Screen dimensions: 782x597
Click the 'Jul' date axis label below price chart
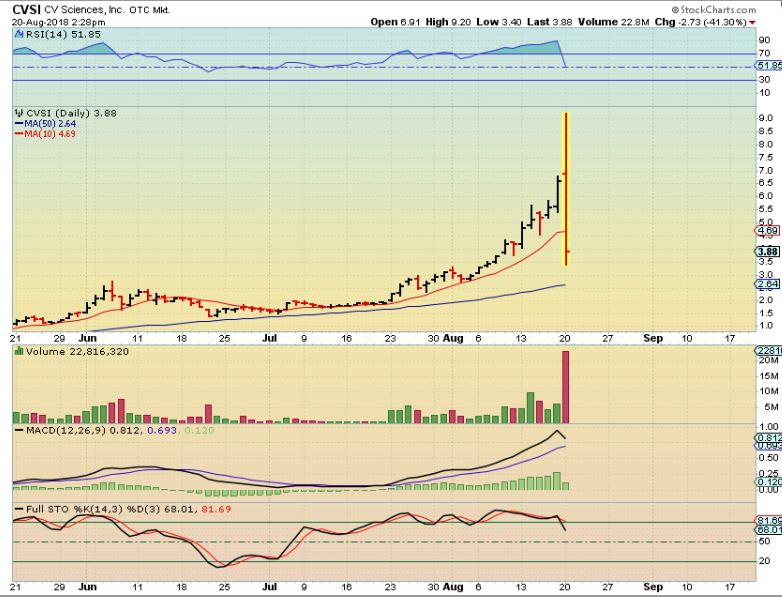coord(270,338)
